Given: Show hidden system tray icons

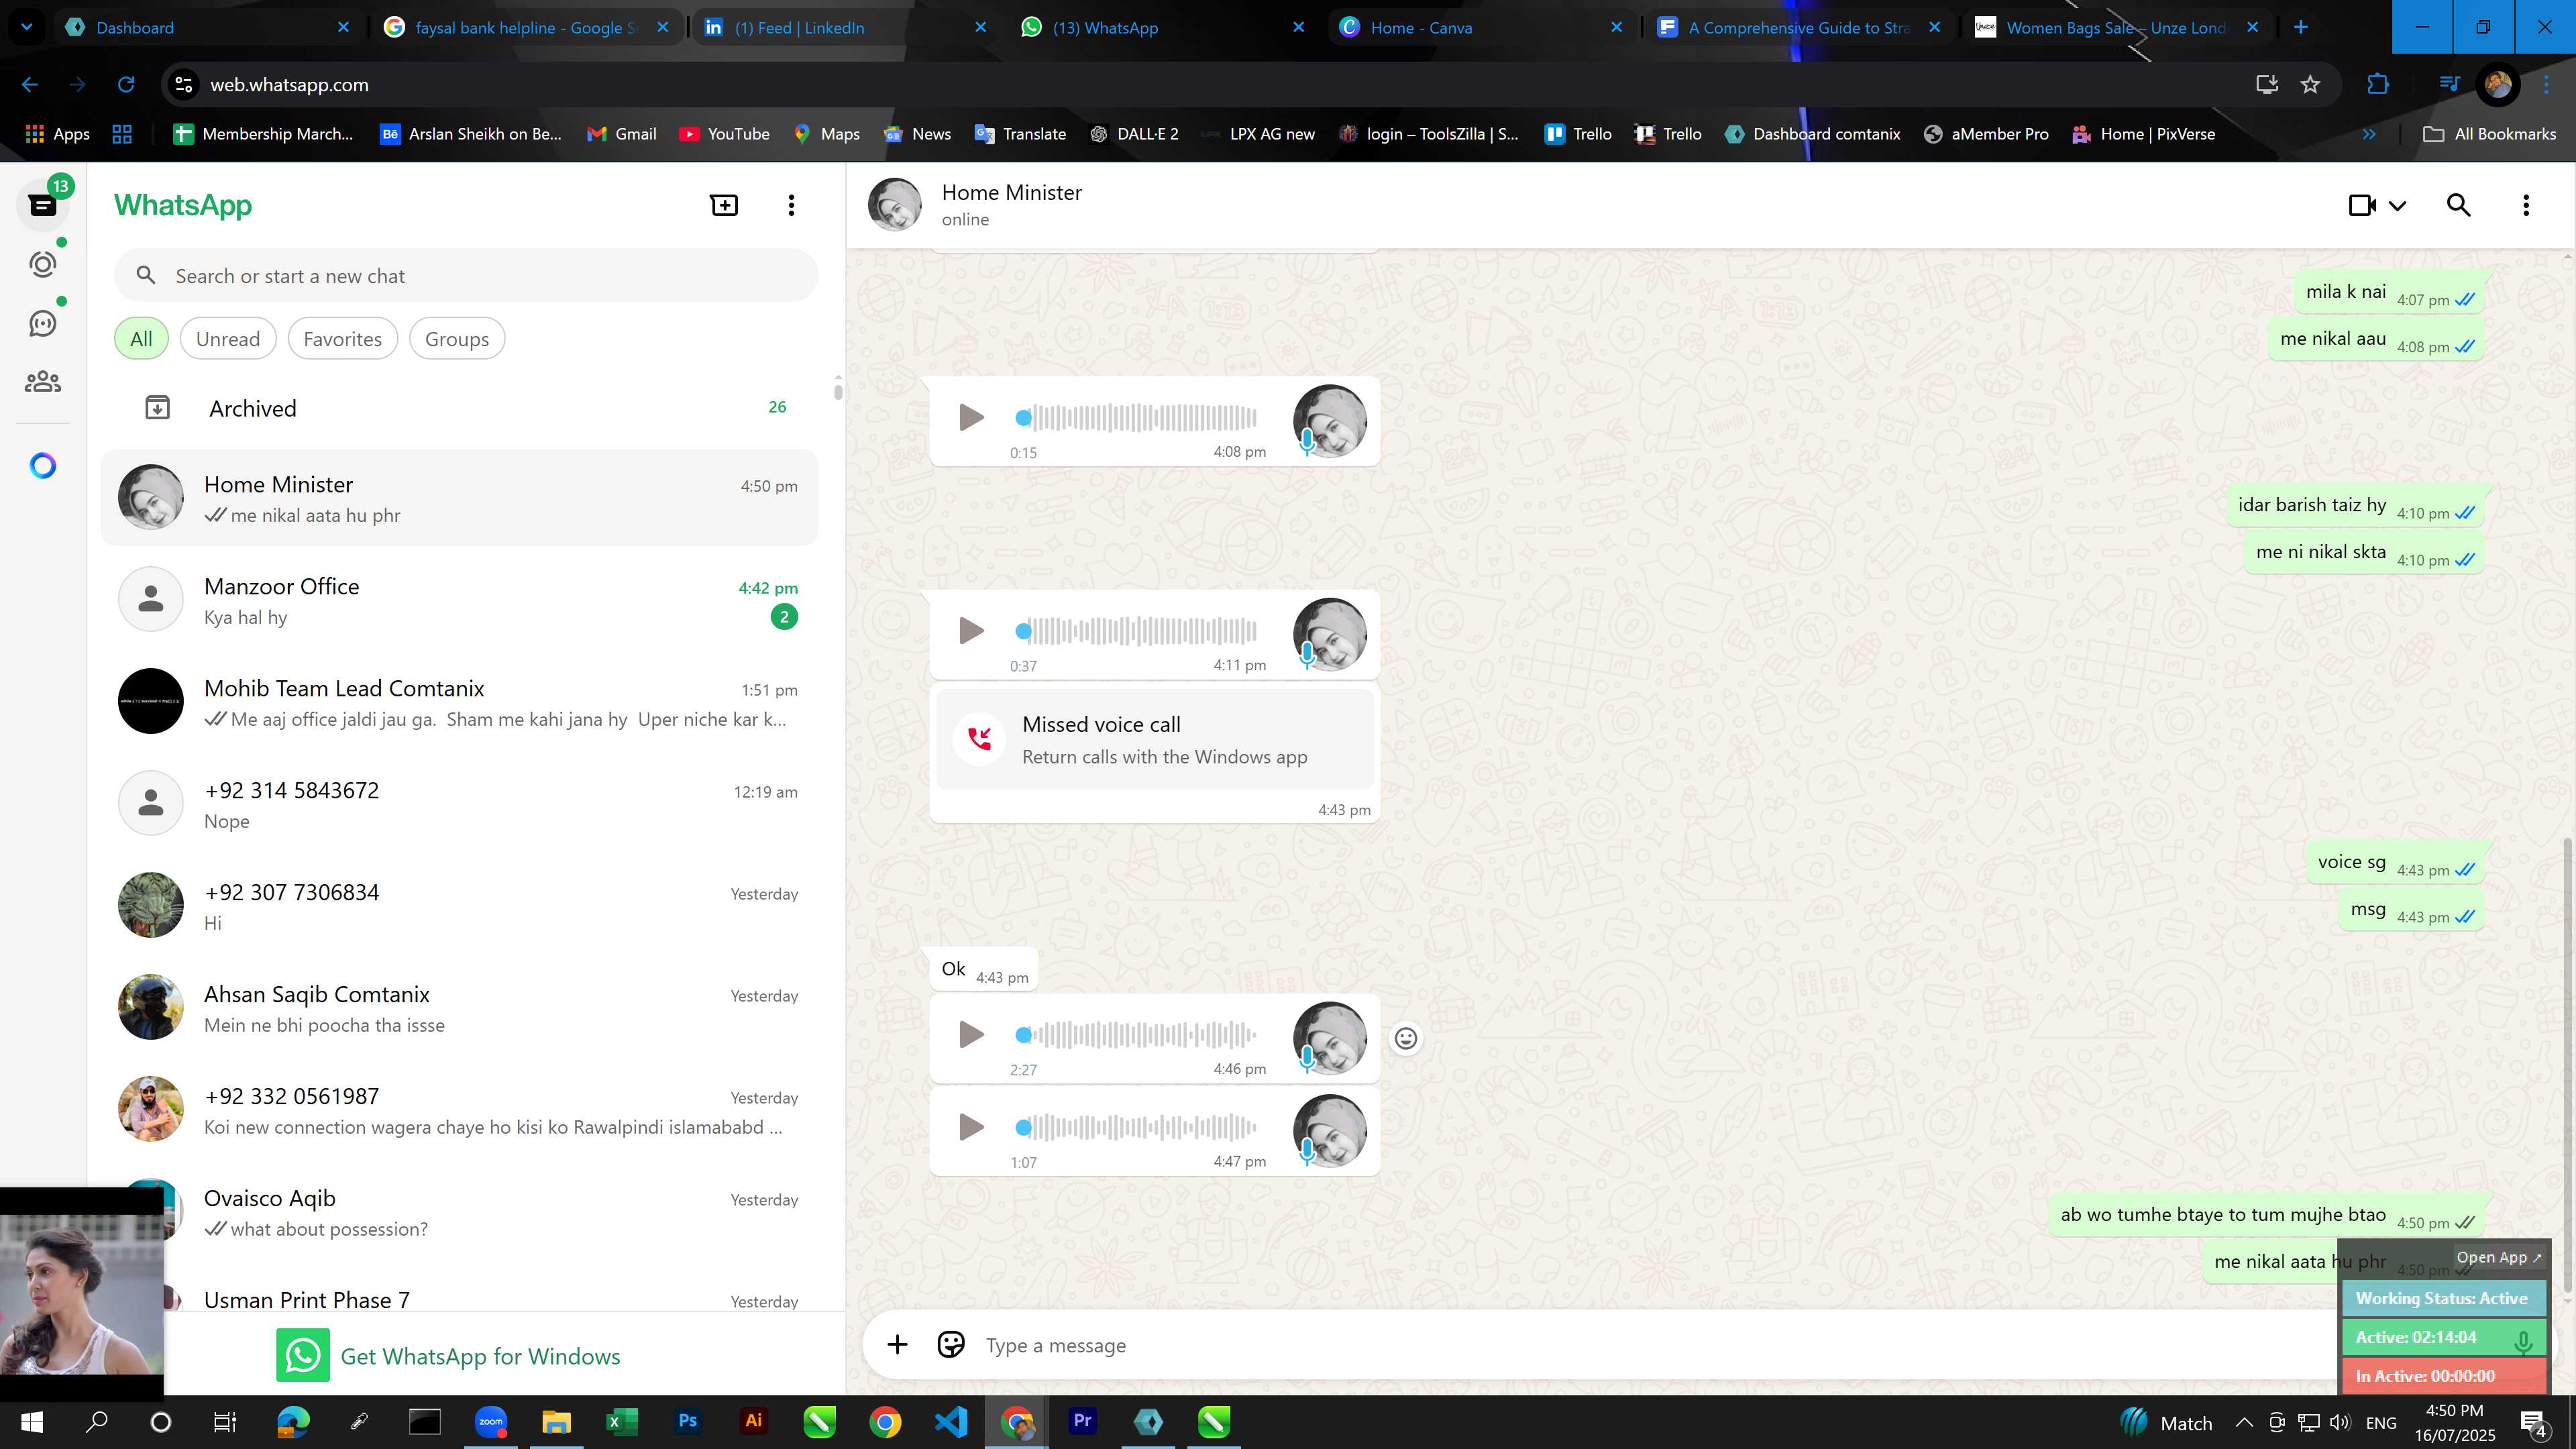Looking at the screenshot, I should coord(2243,1422).
